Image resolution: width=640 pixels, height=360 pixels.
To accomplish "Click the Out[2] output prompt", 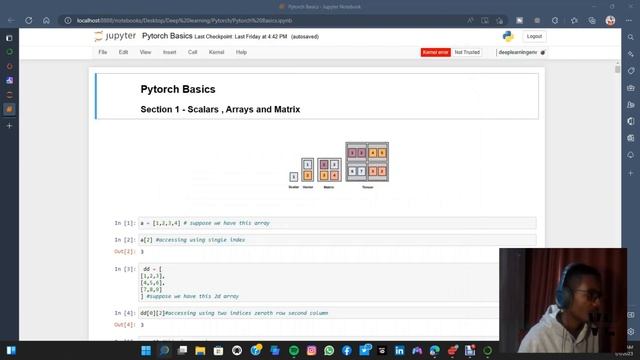I will pyautogui.click(x=124, y=251).
